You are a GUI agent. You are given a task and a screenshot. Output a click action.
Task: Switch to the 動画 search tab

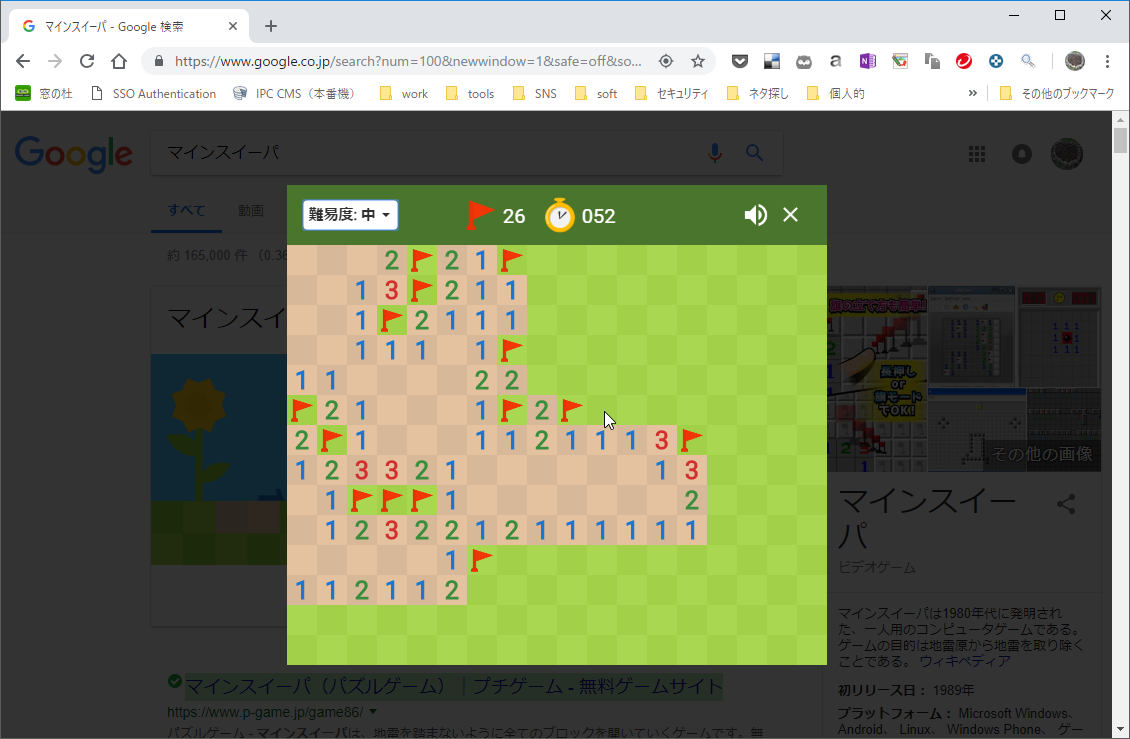point(250,211)
